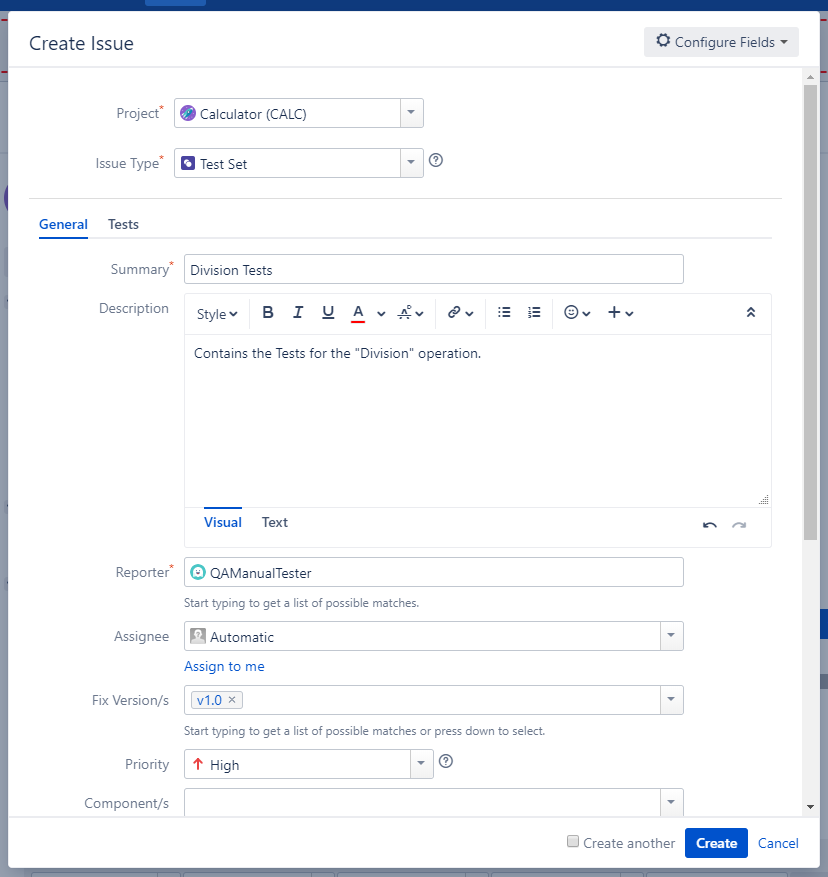This screenshot has width=828, height=877.
Task: Switch editor to Visual mode
Action: point(223,522)
